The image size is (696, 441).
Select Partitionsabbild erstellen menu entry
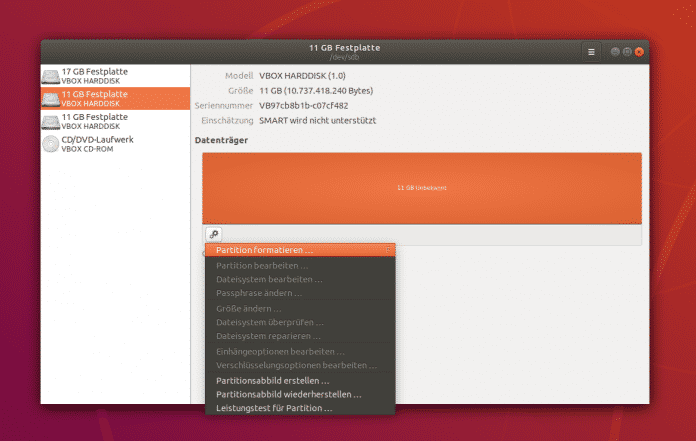pyautogui.click(x=272, y=381)
